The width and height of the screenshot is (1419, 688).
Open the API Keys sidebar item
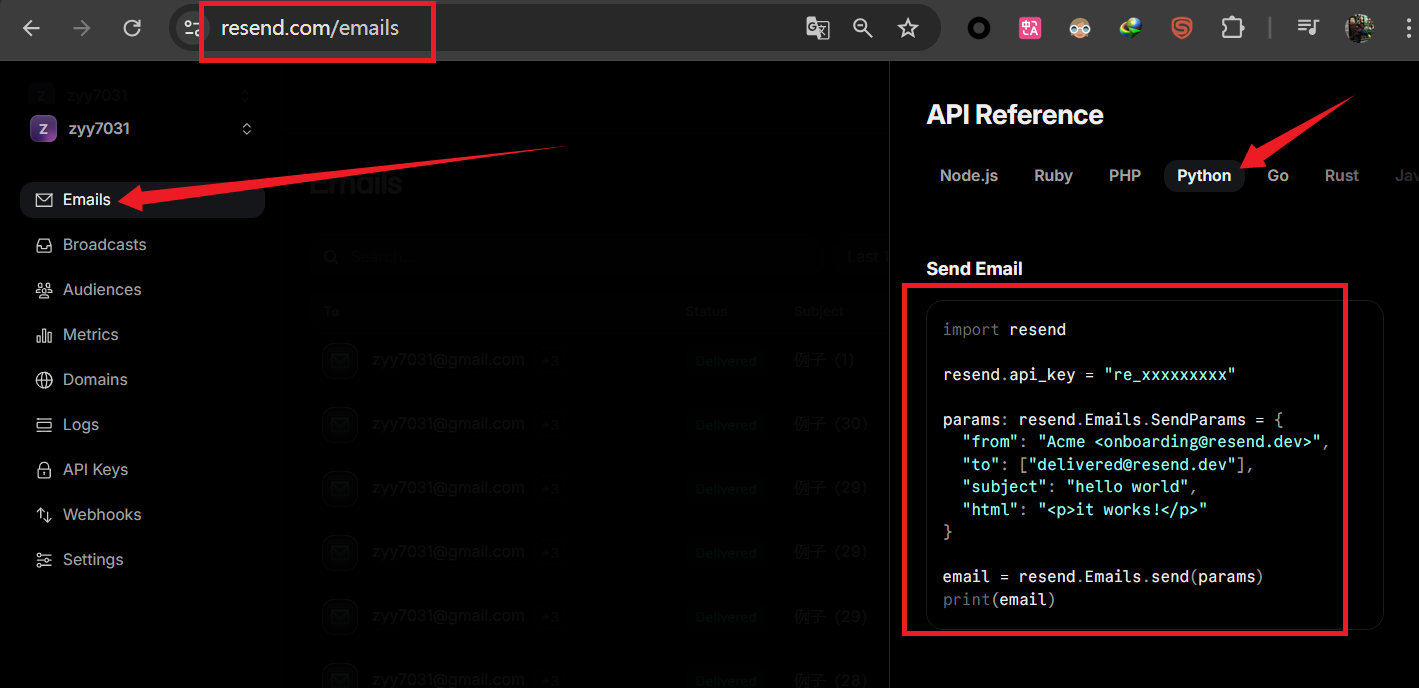(x=142, y=470)
